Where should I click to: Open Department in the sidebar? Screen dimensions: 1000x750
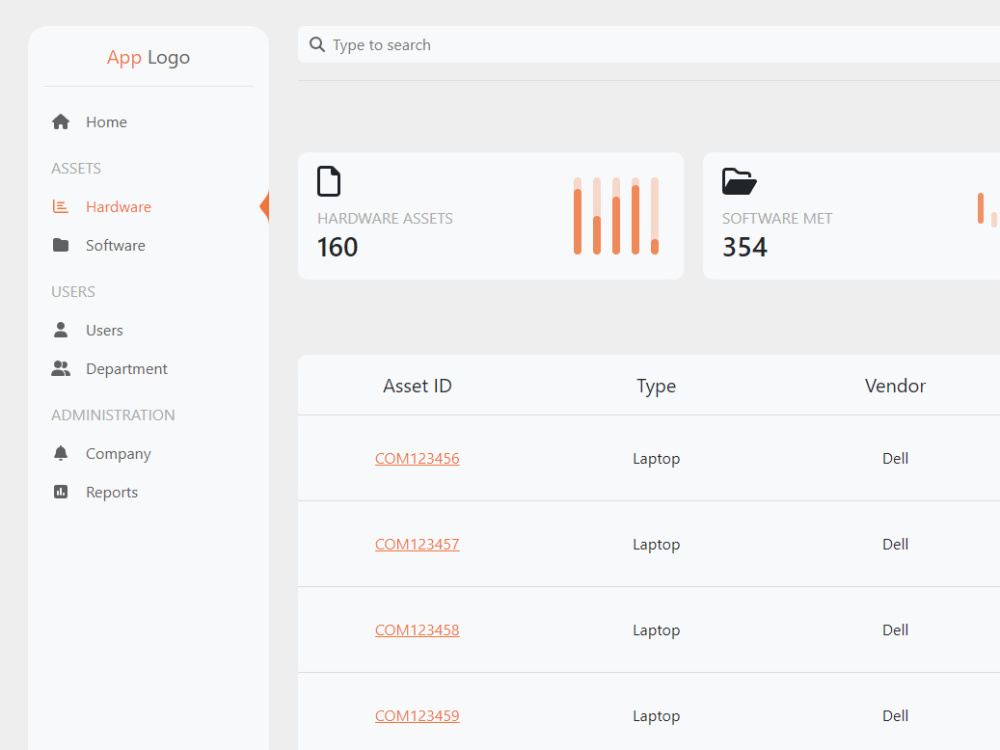click(x=126, y=369)
